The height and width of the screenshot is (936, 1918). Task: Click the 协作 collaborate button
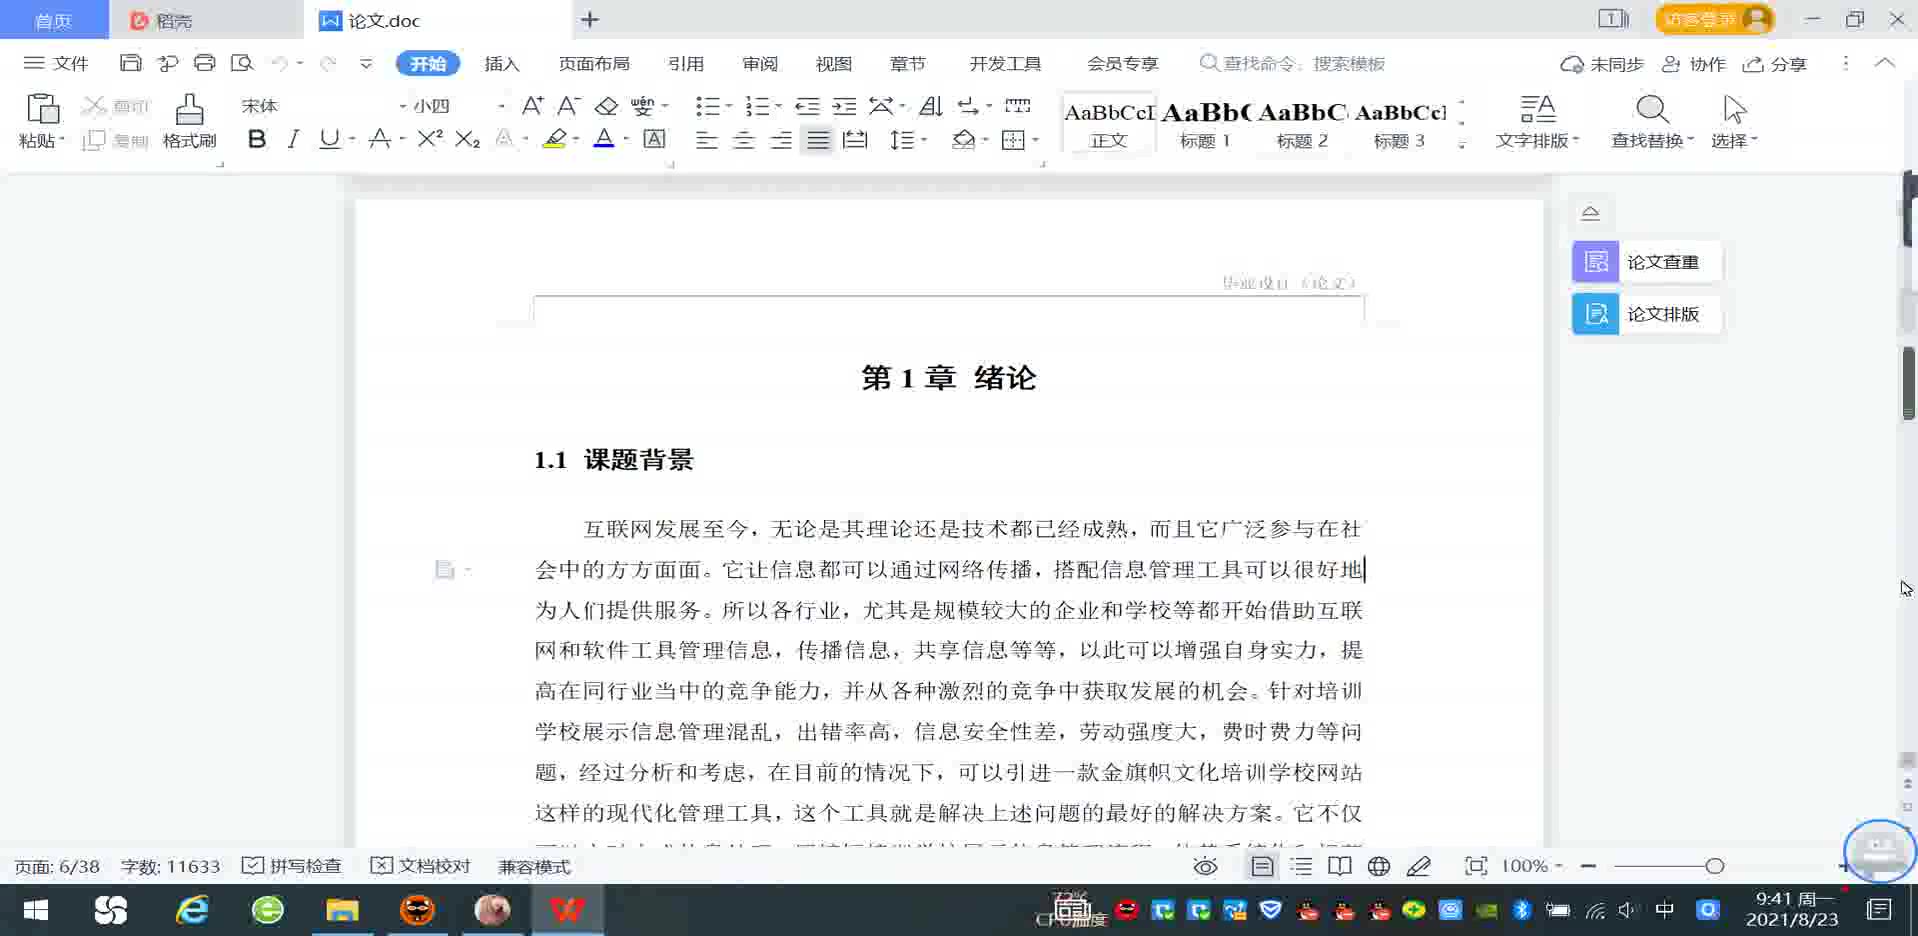click(1694, 64)
